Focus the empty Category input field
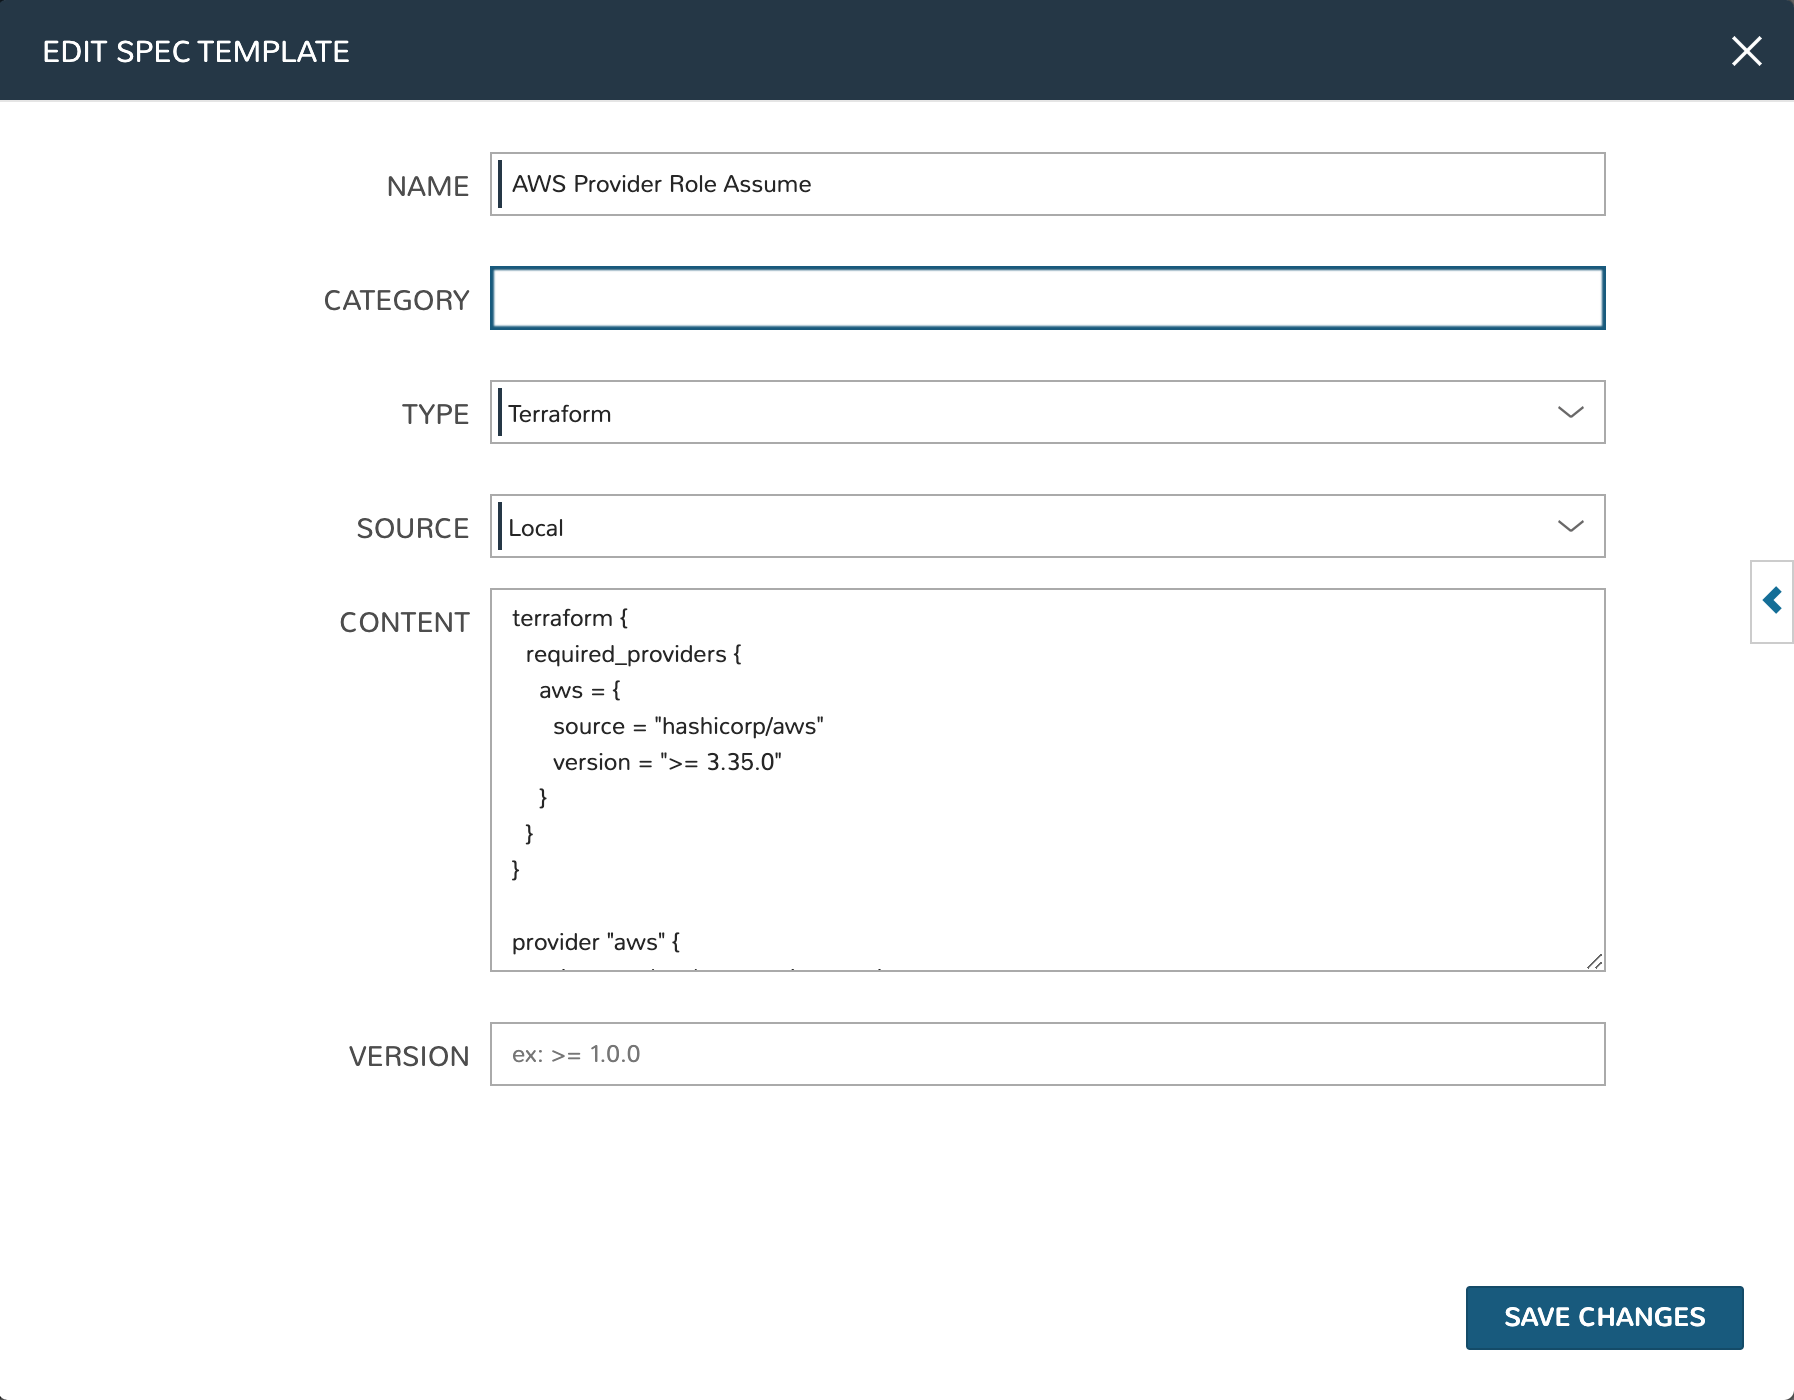1794x1400 pixels. (1047, 299)
